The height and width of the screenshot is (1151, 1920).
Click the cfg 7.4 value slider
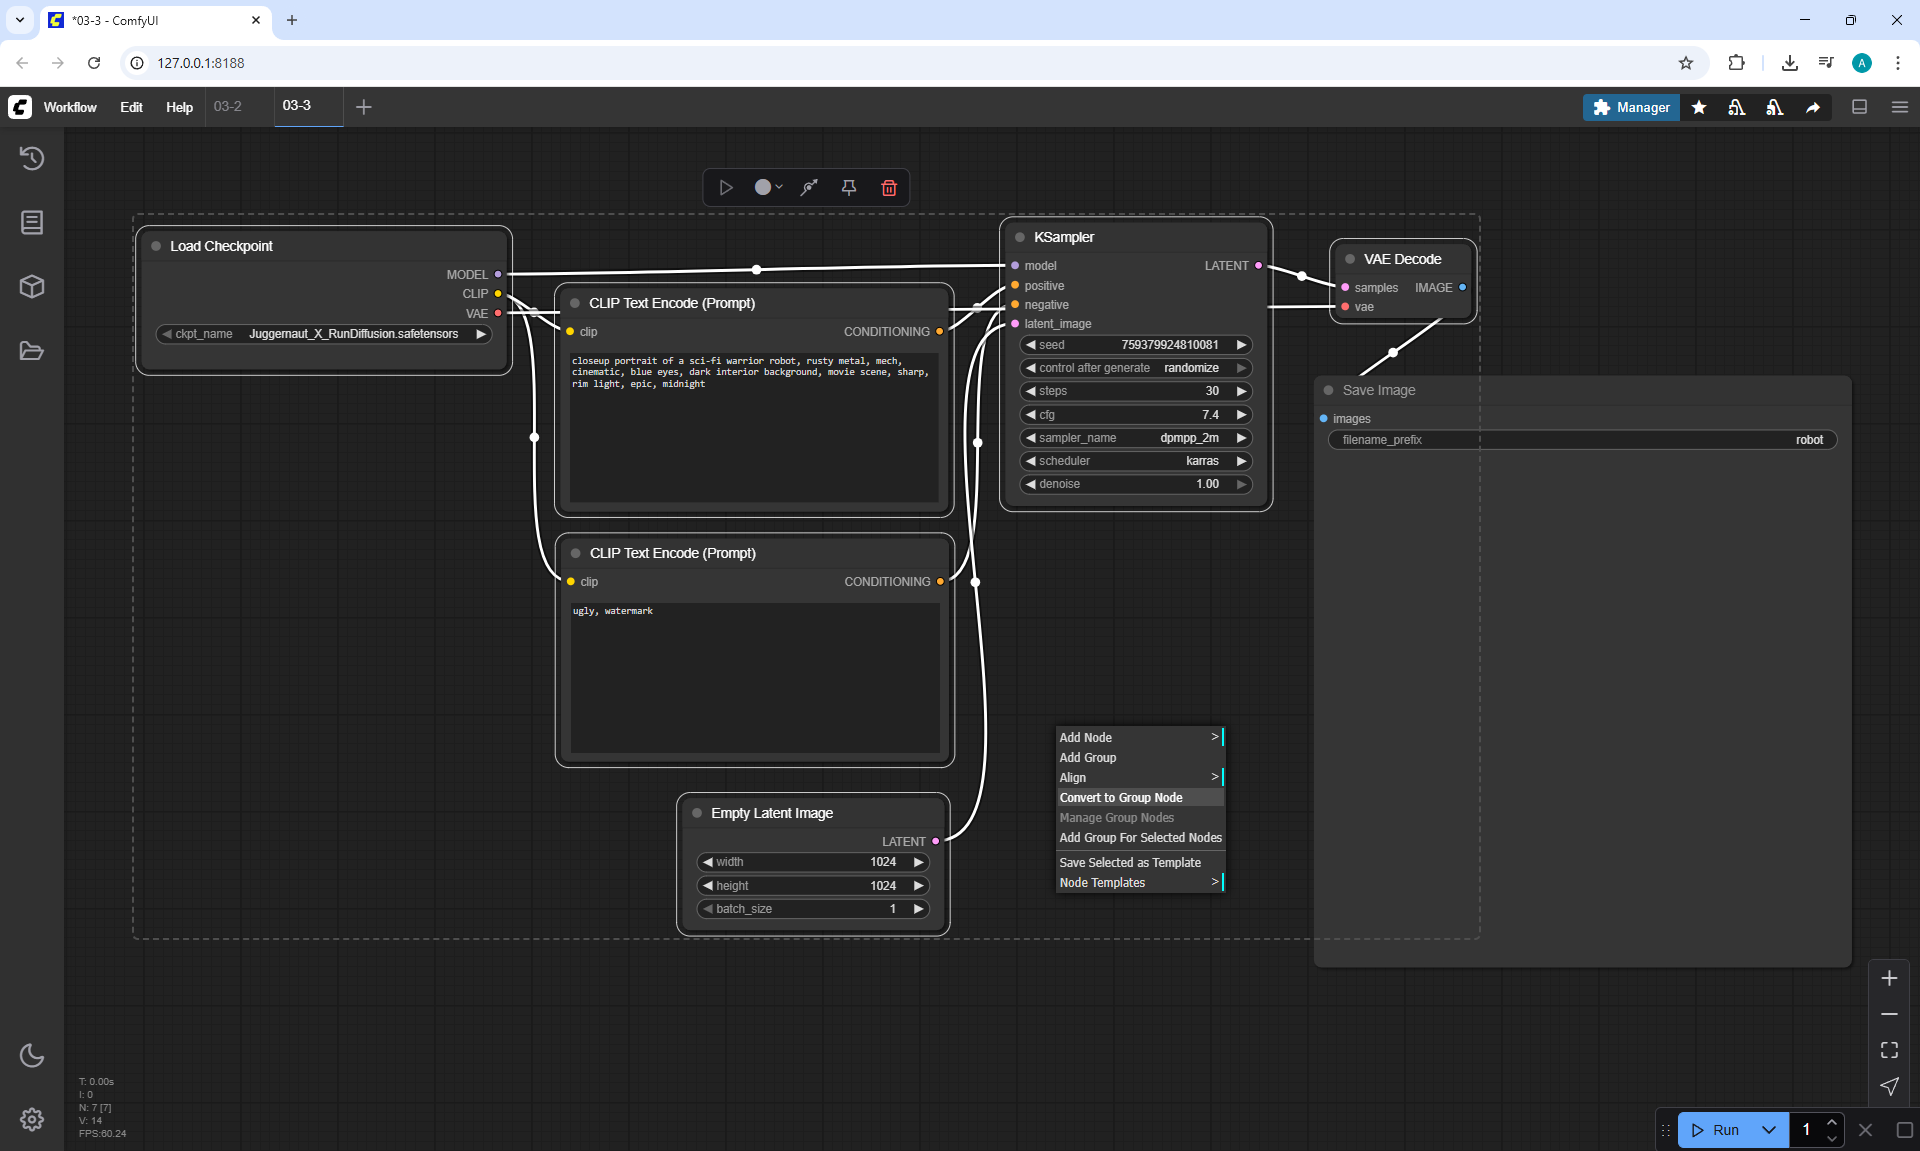point(1135,415)
